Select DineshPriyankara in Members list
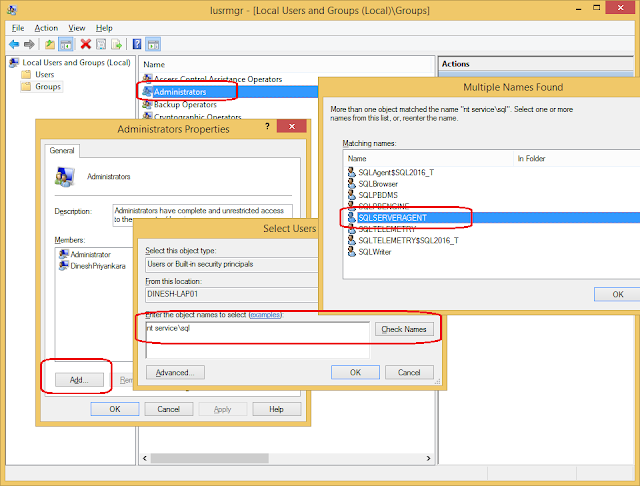The height and width of the screenshot is (486, 640). click(x=98, y=266)
